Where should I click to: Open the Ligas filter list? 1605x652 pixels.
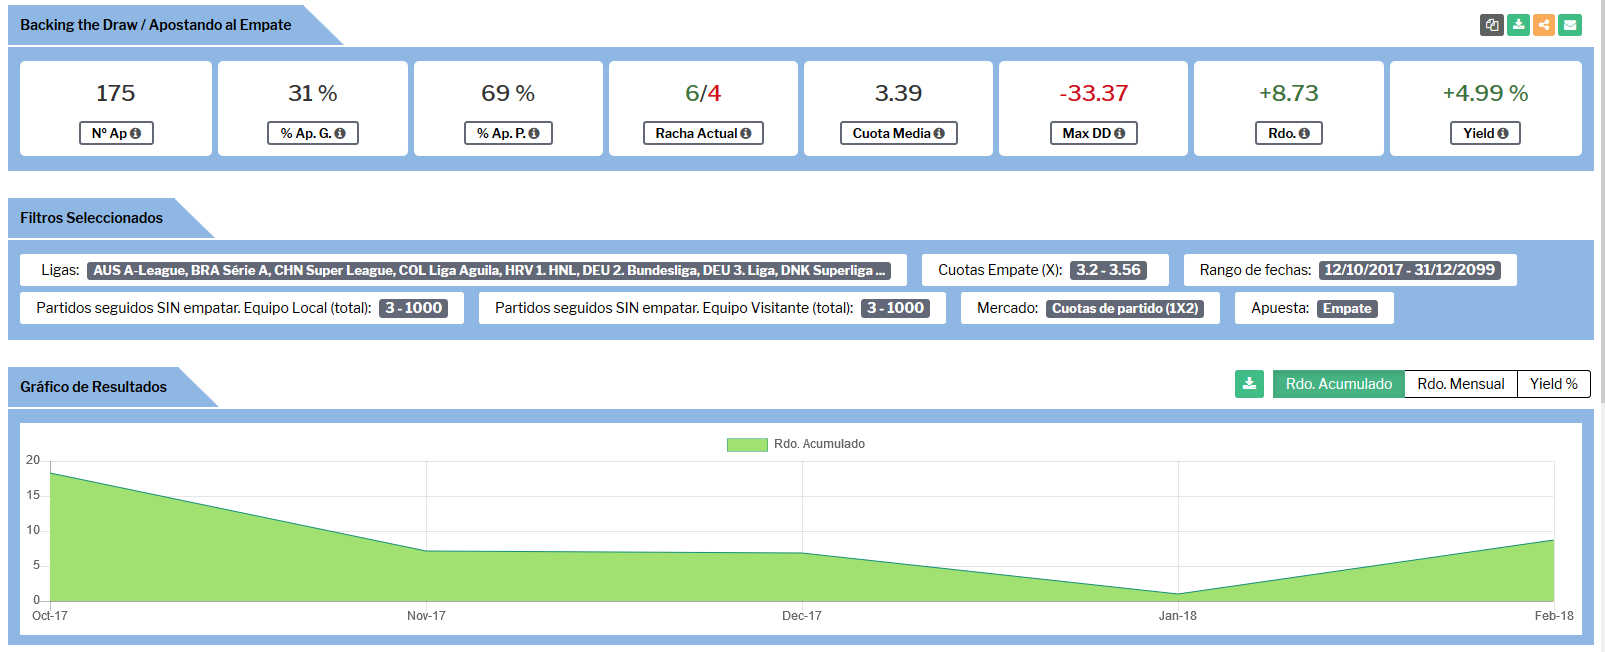(x=488, y=270)
